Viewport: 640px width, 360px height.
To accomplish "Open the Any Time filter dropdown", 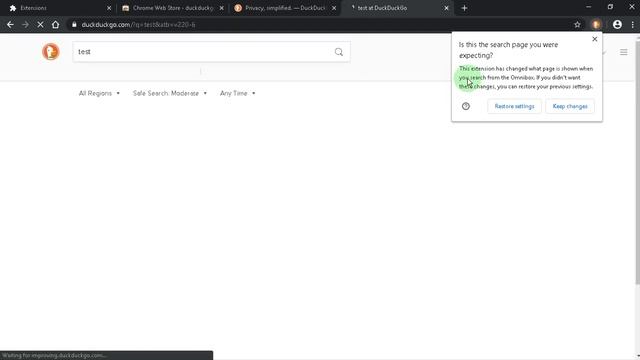I will [x=238, y=93].
